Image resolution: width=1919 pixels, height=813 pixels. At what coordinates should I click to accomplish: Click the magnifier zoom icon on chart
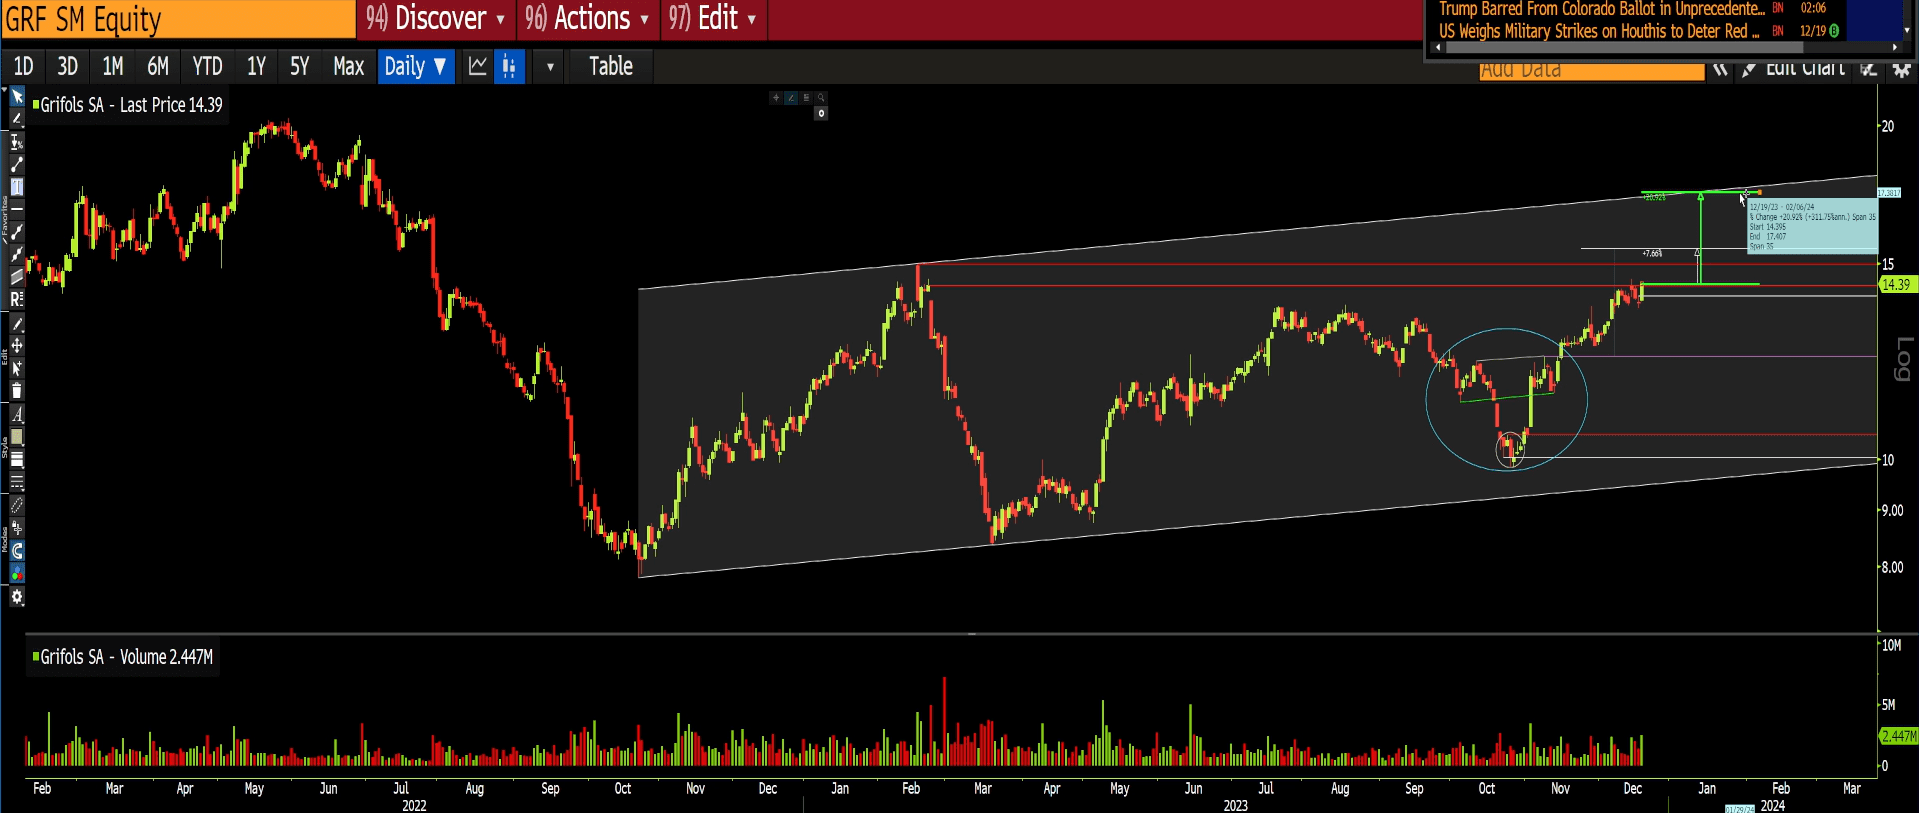point(821,98)
